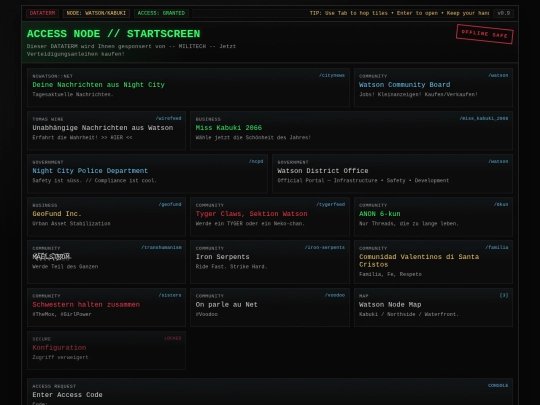Viewport: 540px width, 405px height.
Task: Open the glitched /transhumanism community tile
Action: pyautogui.click(x=106, y=262)
